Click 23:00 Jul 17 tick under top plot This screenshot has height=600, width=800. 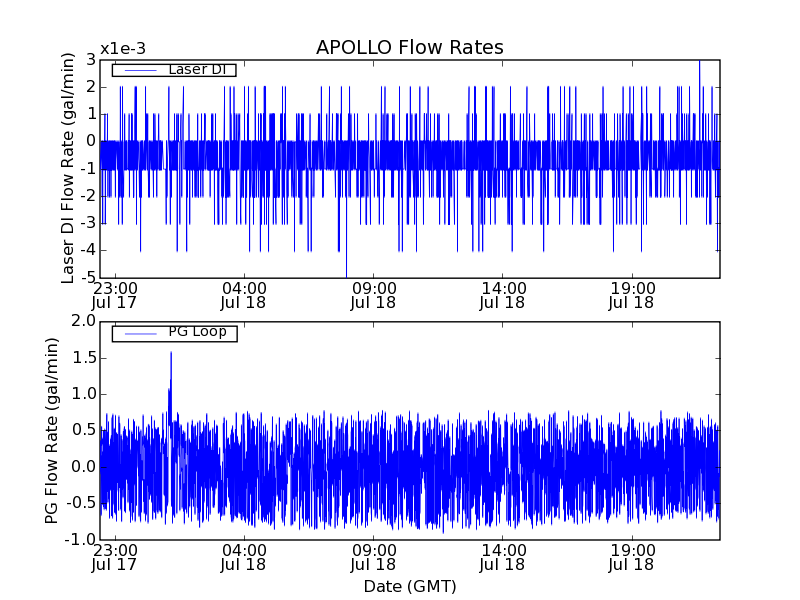[116, 294]
